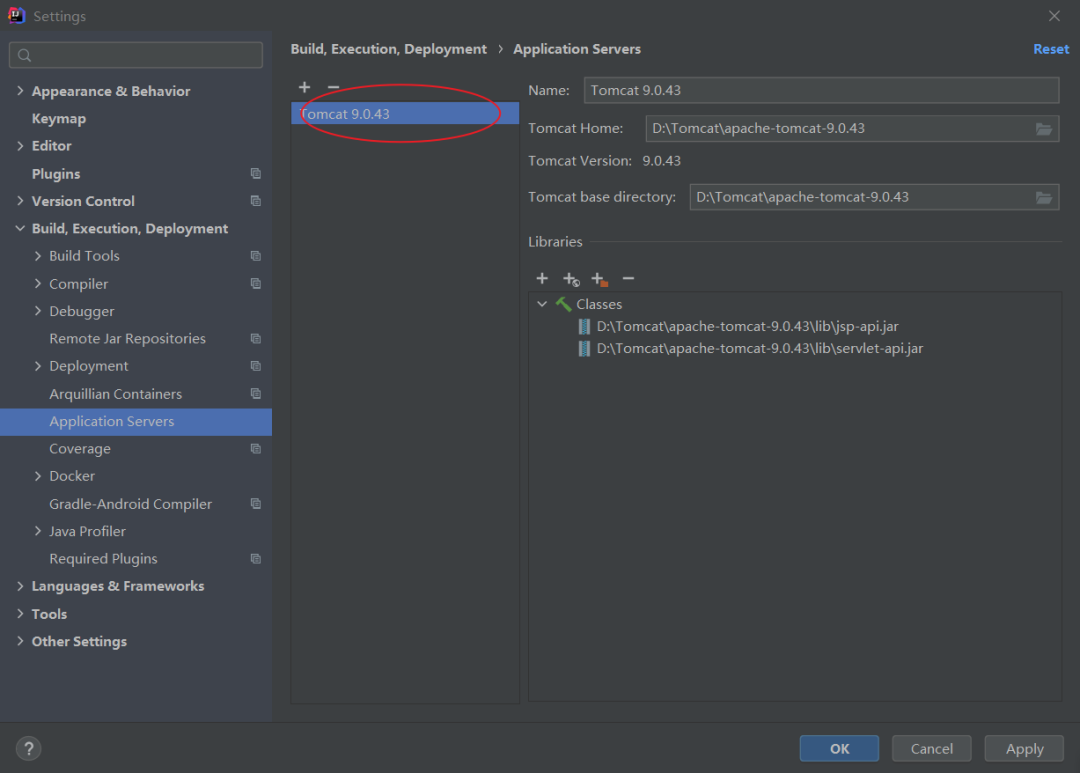
Task: Click the project-level icon beside Remote Jar Repositories
Action: (256, 338)
